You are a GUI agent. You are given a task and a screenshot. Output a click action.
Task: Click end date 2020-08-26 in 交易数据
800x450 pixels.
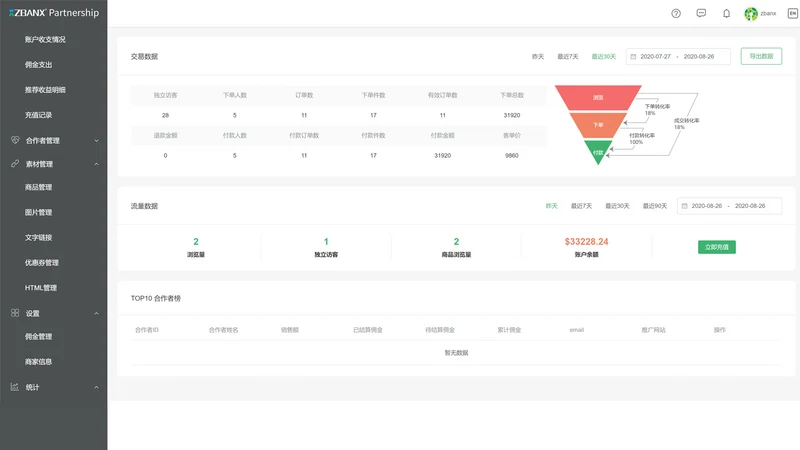click(699, 57)
